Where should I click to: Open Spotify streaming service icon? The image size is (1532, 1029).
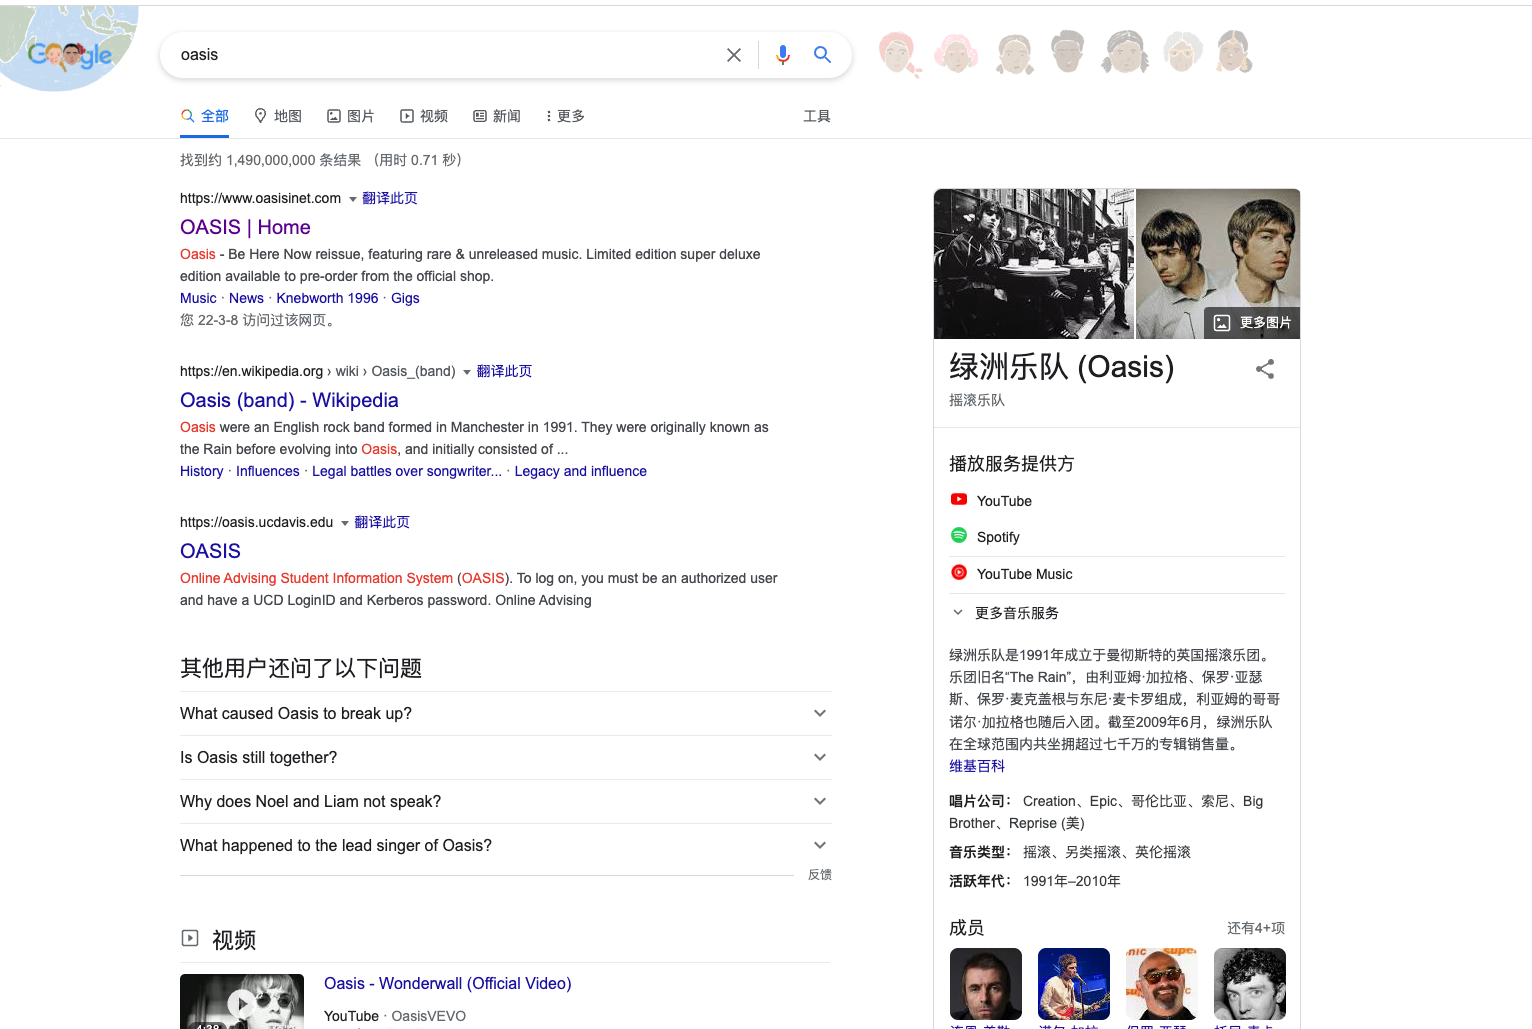point(959,536)
